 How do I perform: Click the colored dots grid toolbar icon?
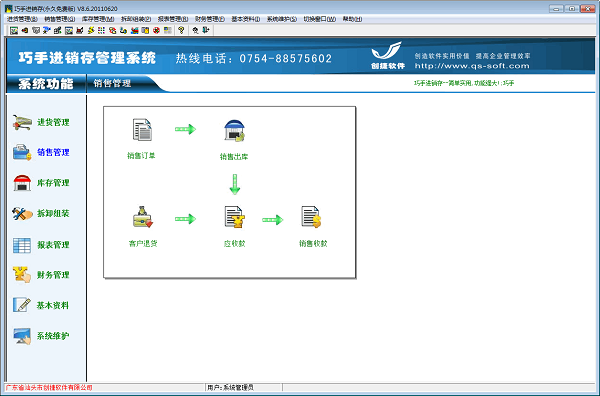click(101, 30)
